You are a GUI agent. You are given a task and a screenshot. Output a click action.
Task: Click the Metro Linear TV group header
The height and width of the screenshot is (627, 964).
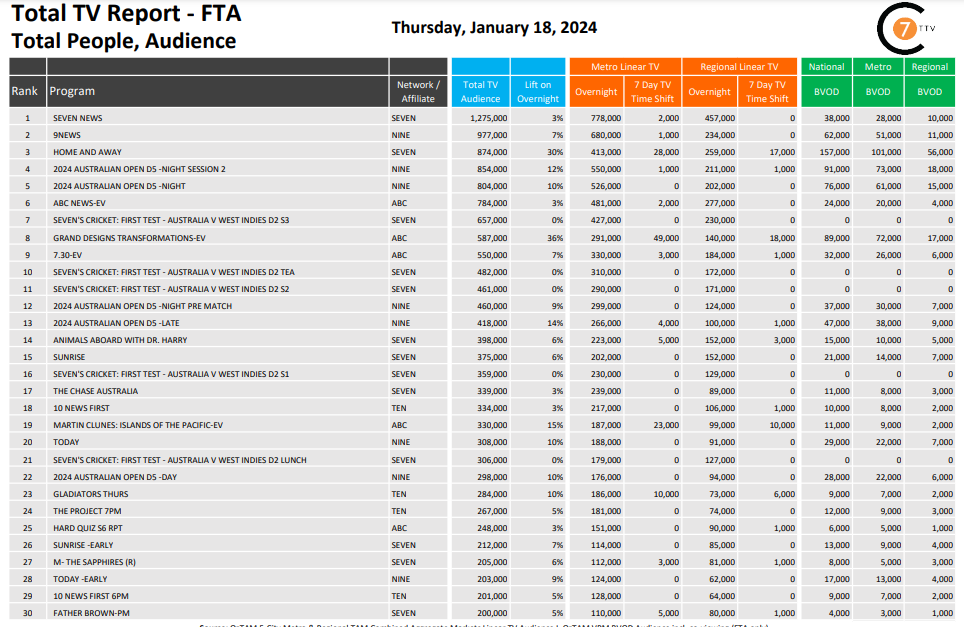625,66
